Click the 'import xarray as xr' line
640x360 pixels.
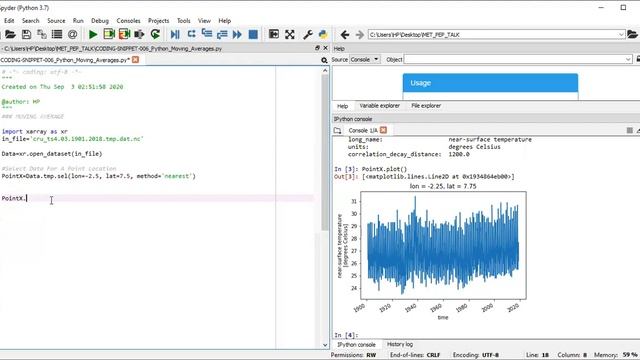pyautogui.click(x=35, y=131)
